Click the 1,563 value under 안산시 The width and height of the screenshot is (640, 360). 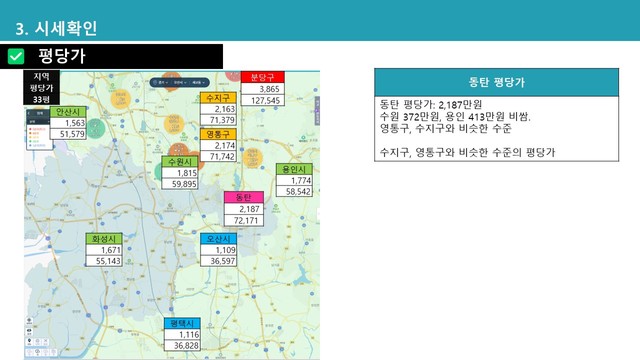click(68, 123)
